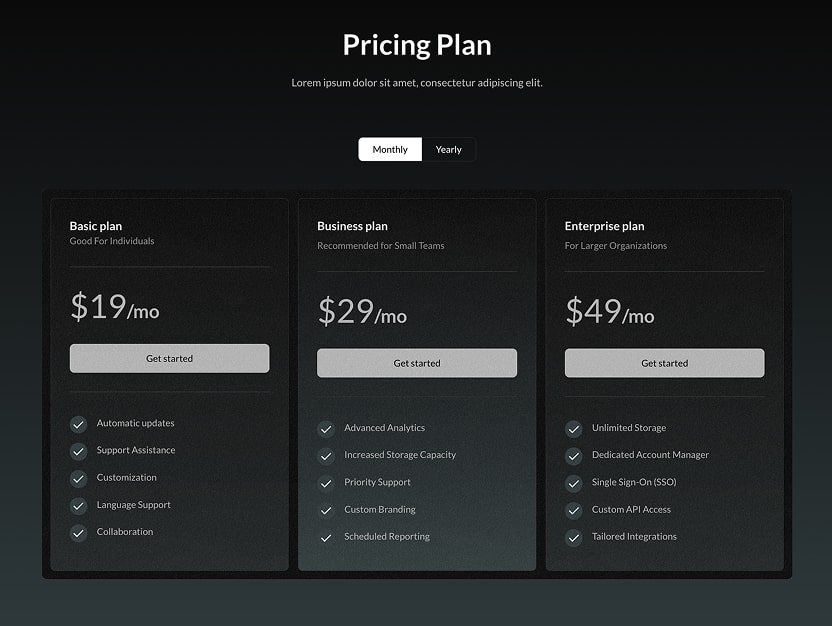The height and width of the screenshot is (626, 832).
Task: Click the checkmark next to Unlimited Storage
Action: click(x=574, y=428)
